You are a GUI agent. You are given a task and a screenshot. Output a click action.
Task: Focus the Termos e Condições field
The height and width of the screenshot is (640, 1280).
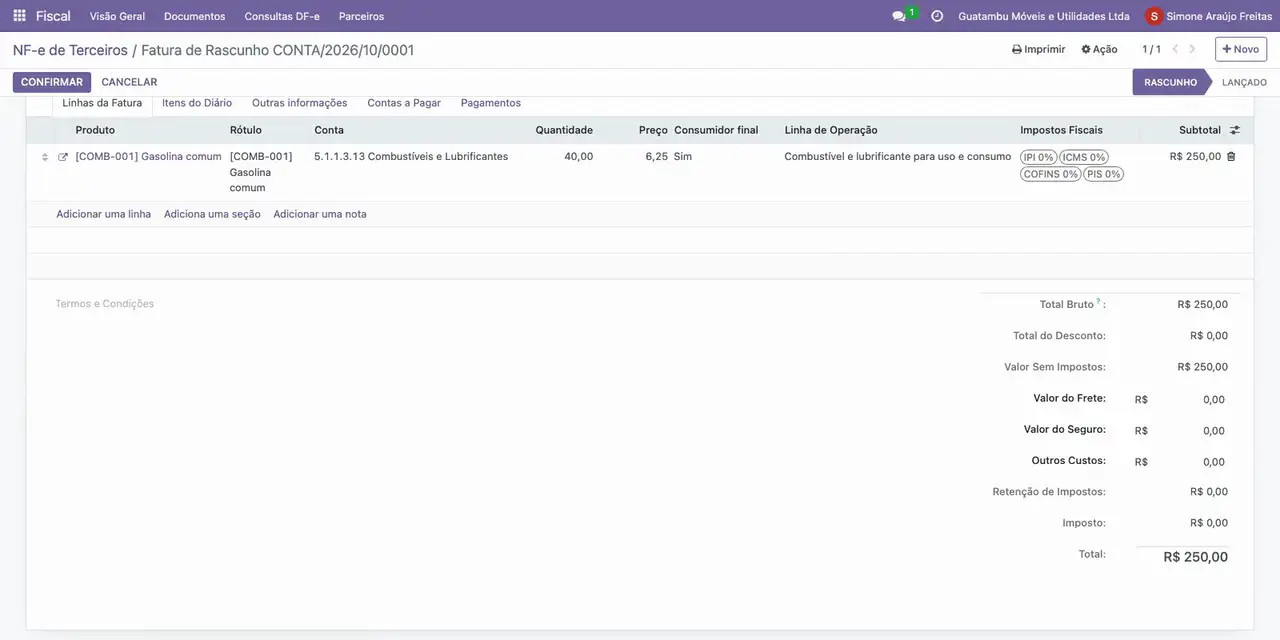[105, 304]
